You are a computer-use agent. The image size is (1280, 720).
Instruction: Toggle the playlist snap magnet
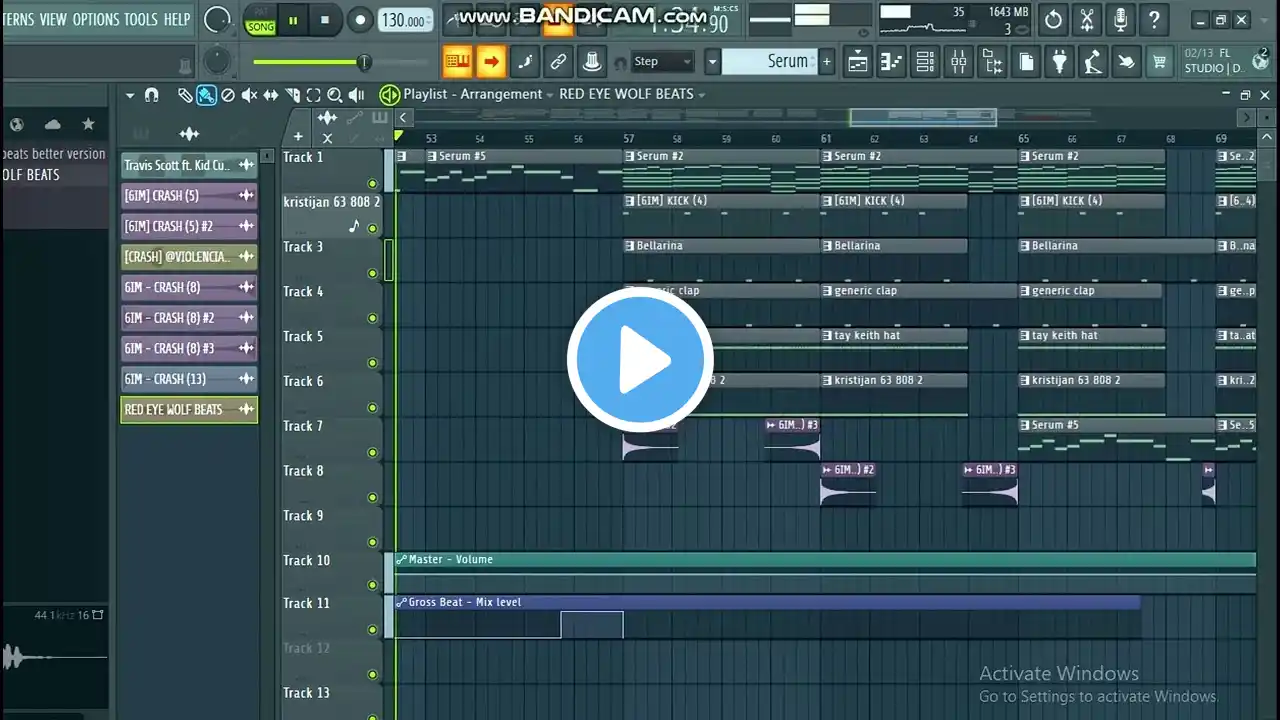pos(151,95)
